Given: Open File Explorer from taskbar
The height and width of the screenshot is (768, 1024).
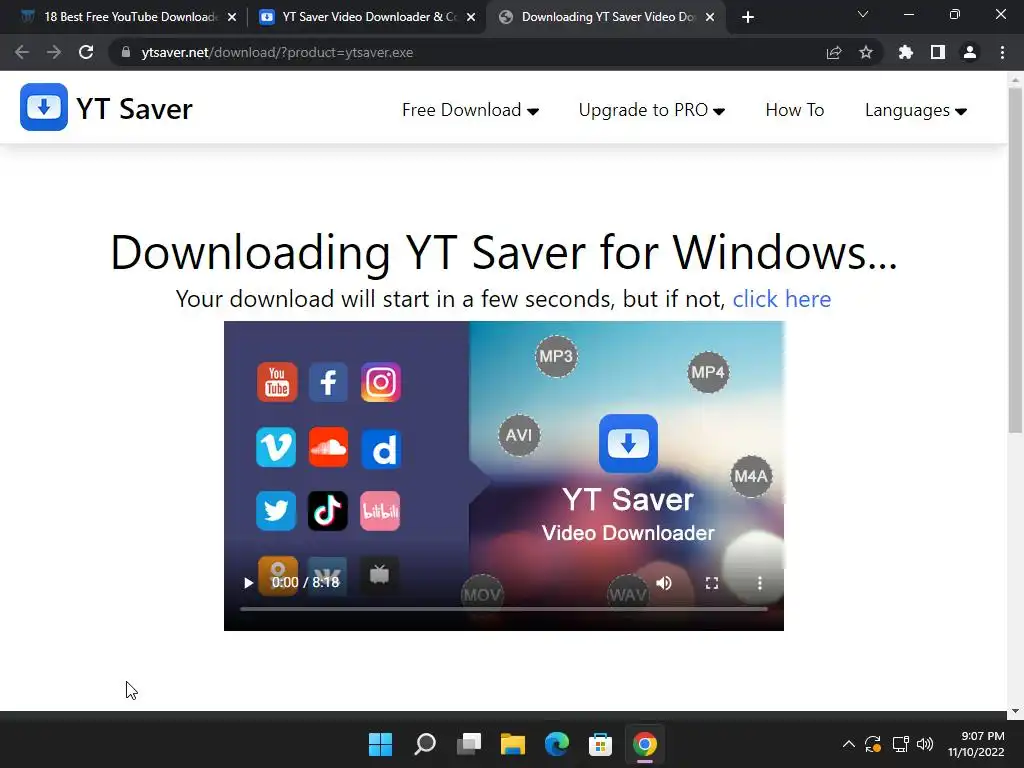Looking at the screenshot, I should [513, 744].
